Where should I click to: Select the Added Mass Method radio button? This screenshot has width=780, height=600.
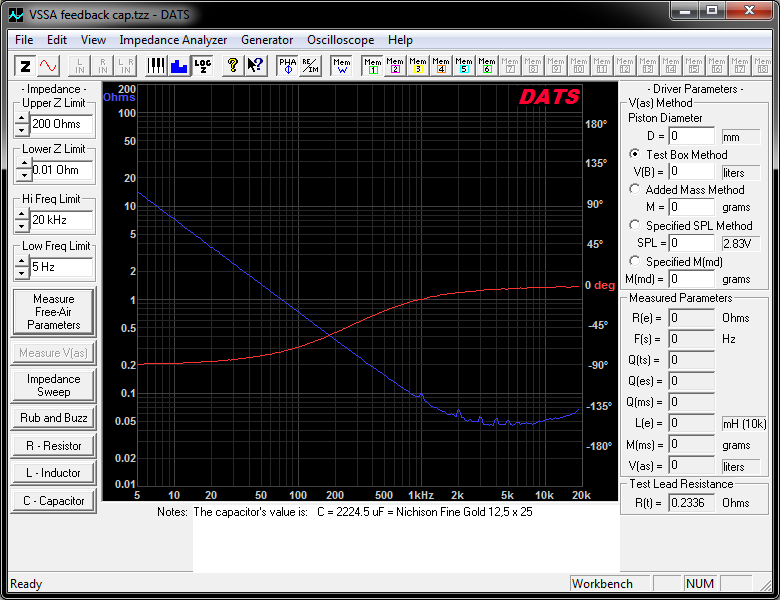pyautogui.click(x=634, y=189)
